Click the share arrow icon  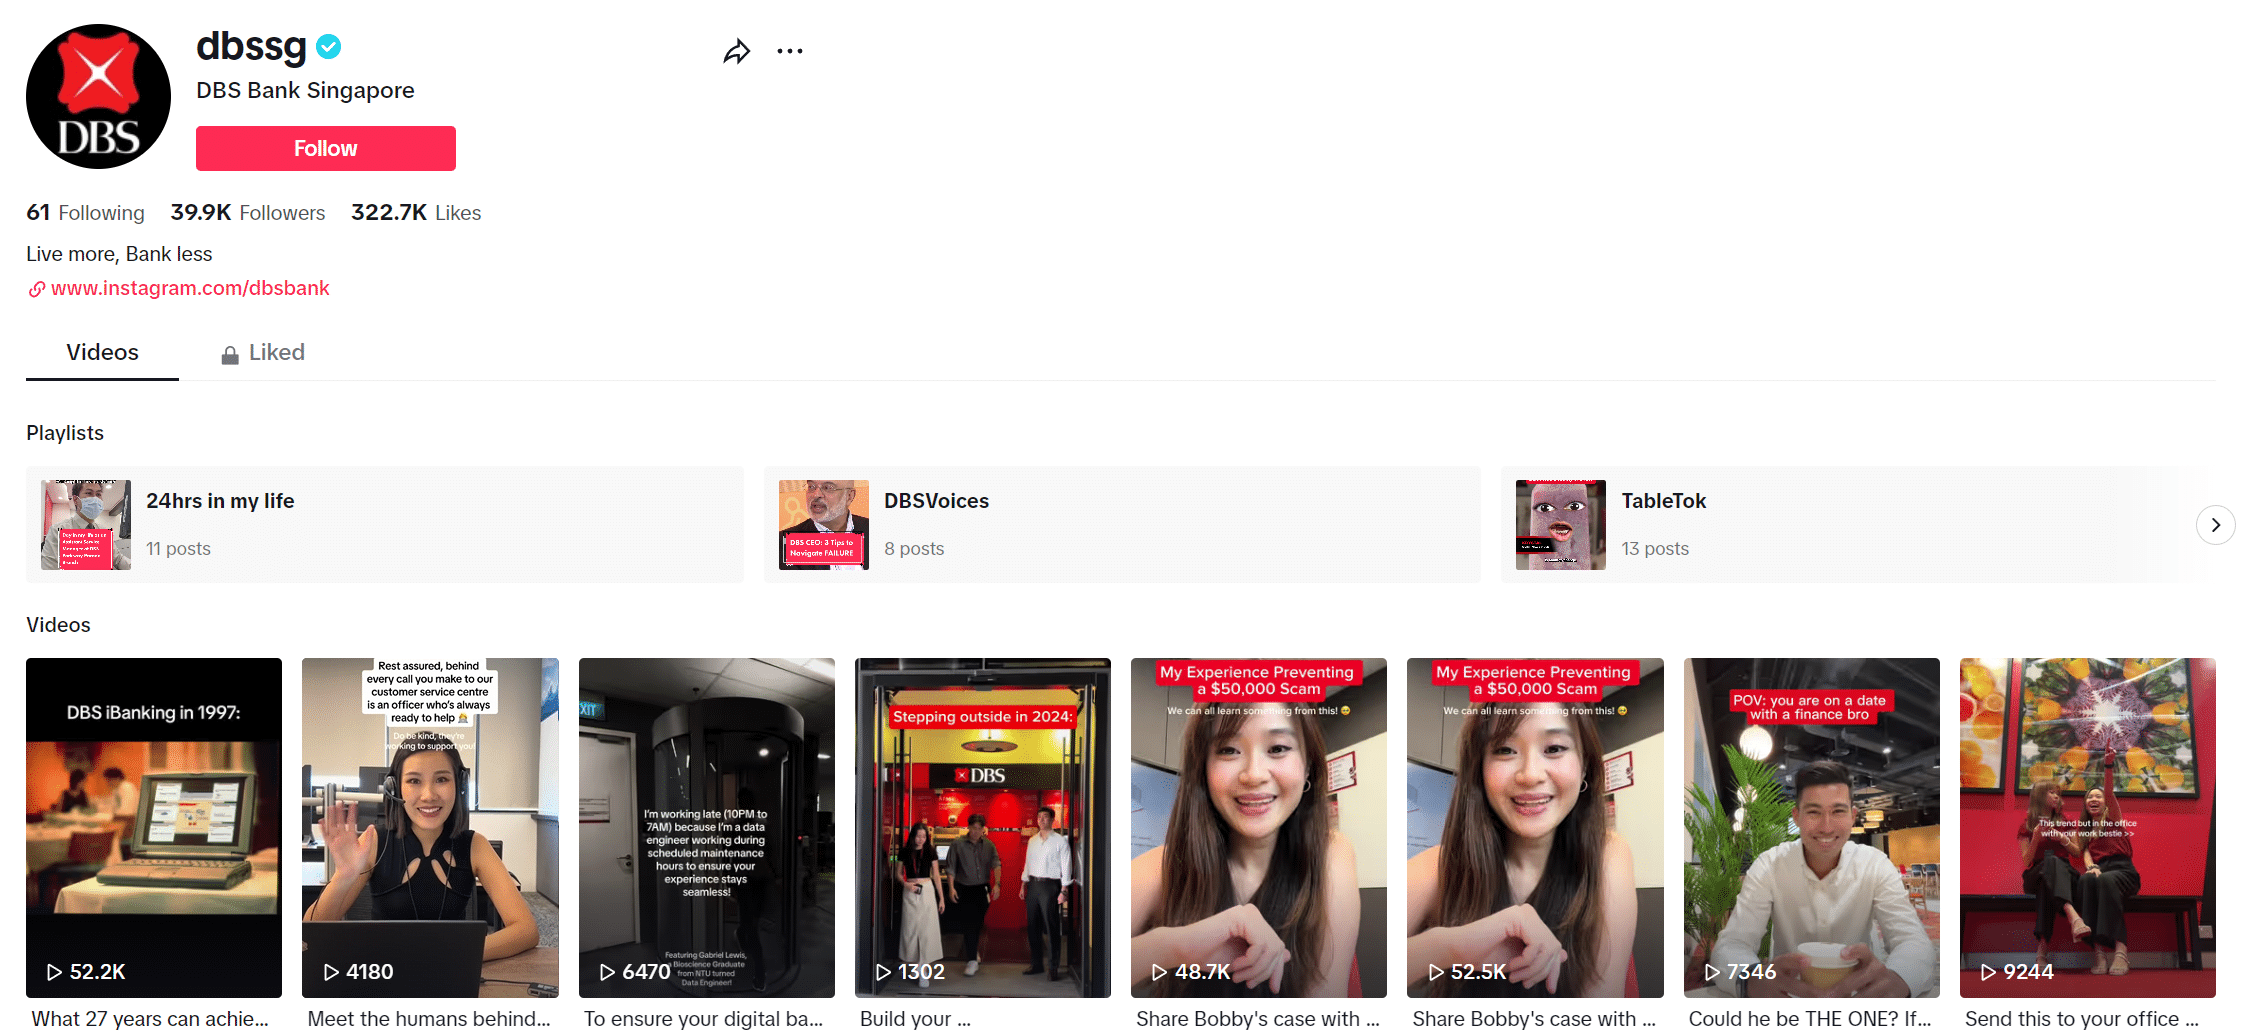point(737,51)
